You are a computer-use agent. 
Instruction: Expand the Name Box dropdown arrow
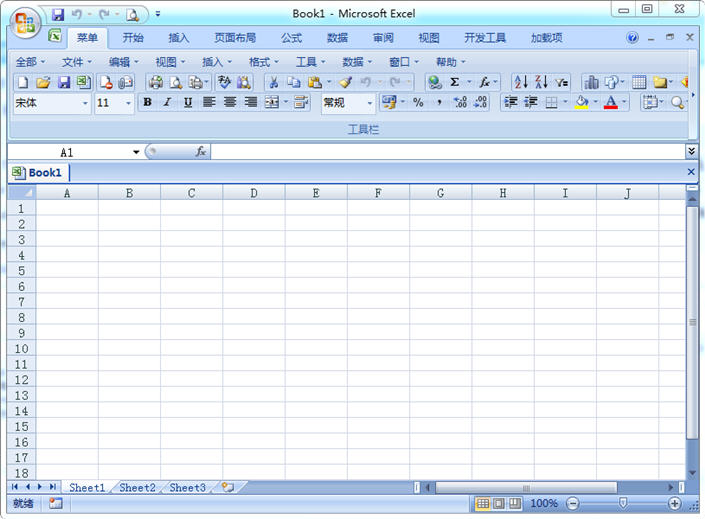tap(137, 152)
